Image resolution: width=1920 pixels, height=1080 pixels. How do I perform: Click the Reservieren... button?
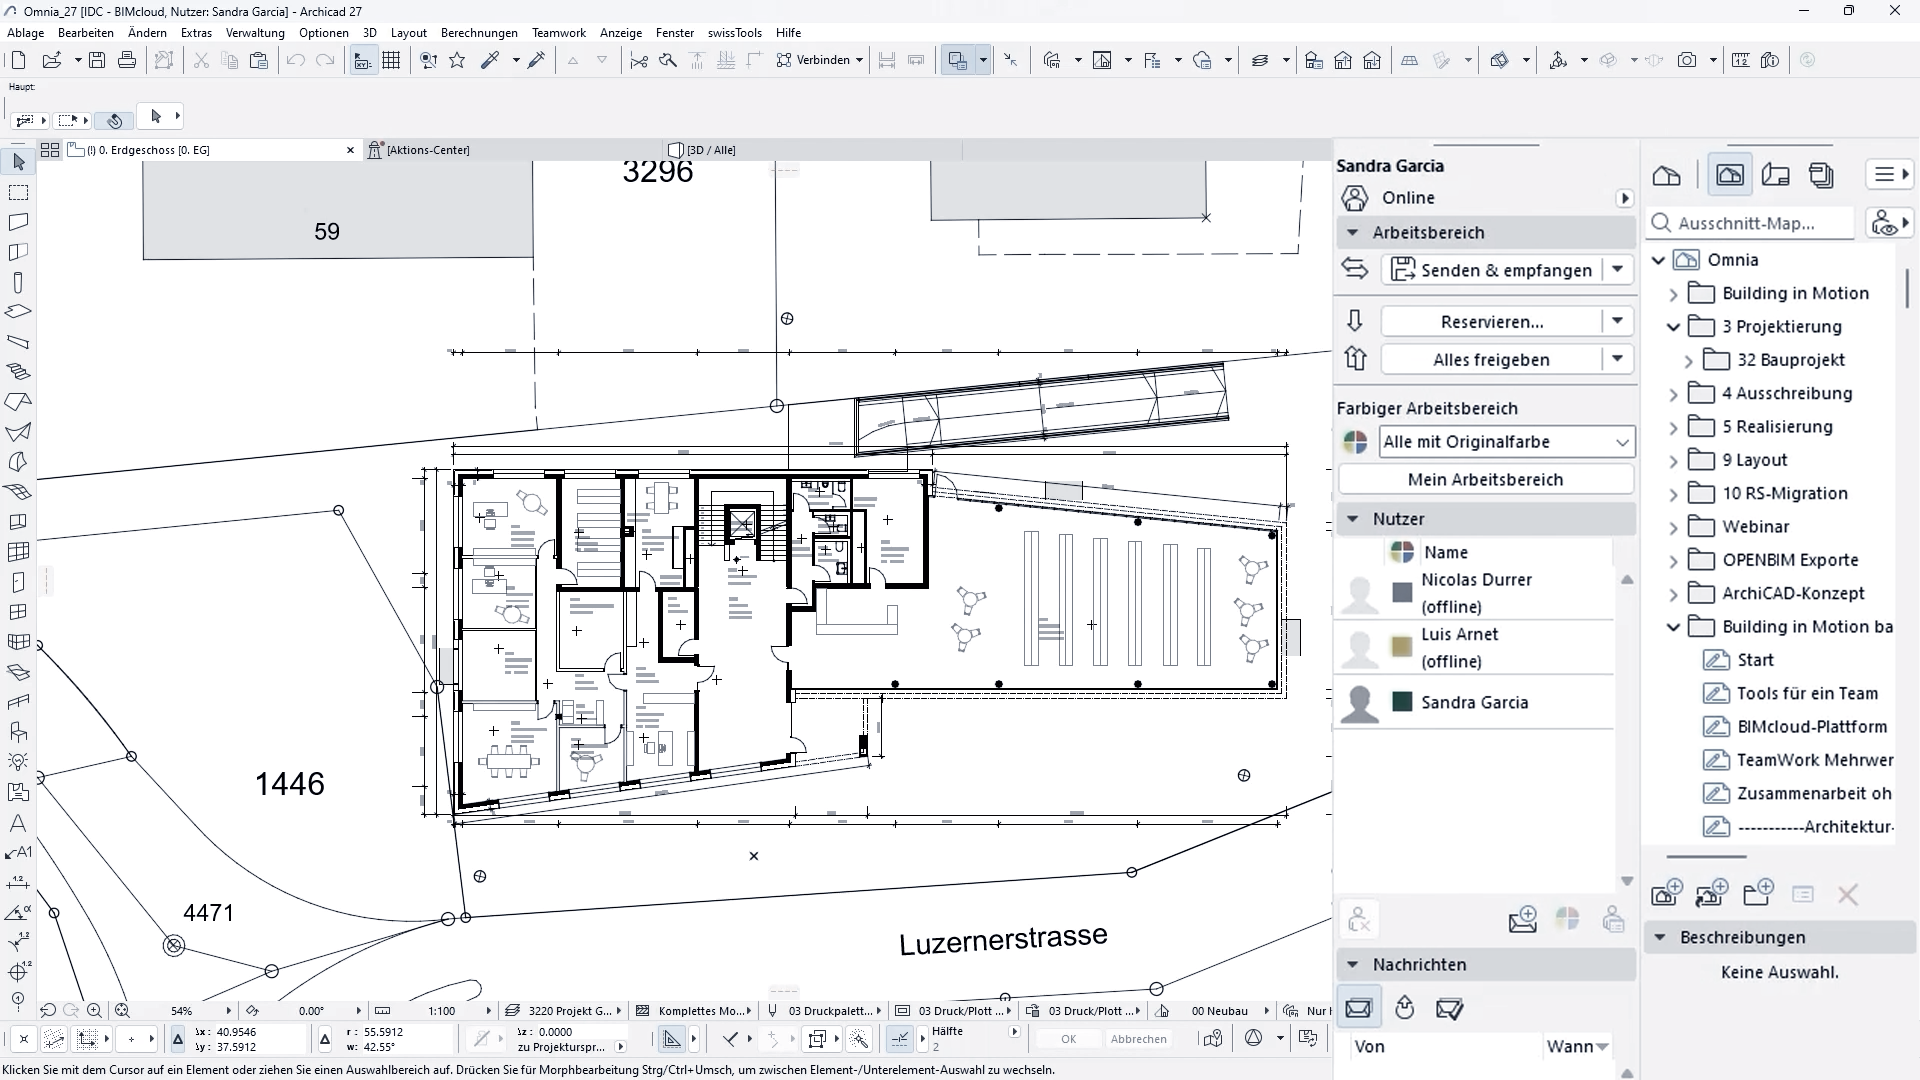[x=1492, y=321]
